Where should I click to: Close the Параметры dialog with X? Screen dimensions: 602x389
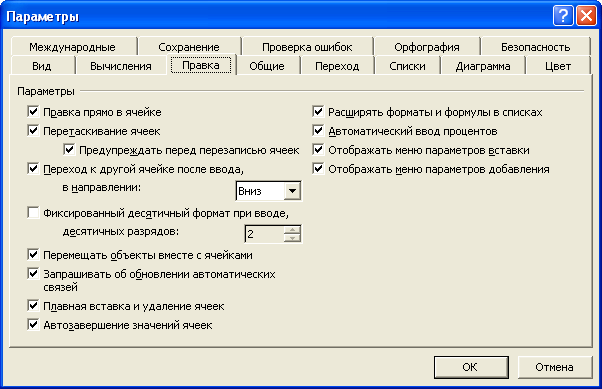[x=586, y=16]
